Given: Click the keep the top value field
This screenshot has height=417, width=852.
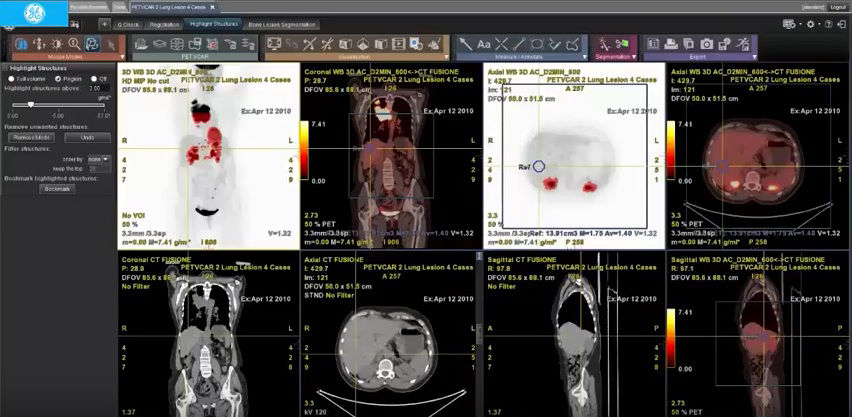Looking at the screenshot, I should (99, 169).
